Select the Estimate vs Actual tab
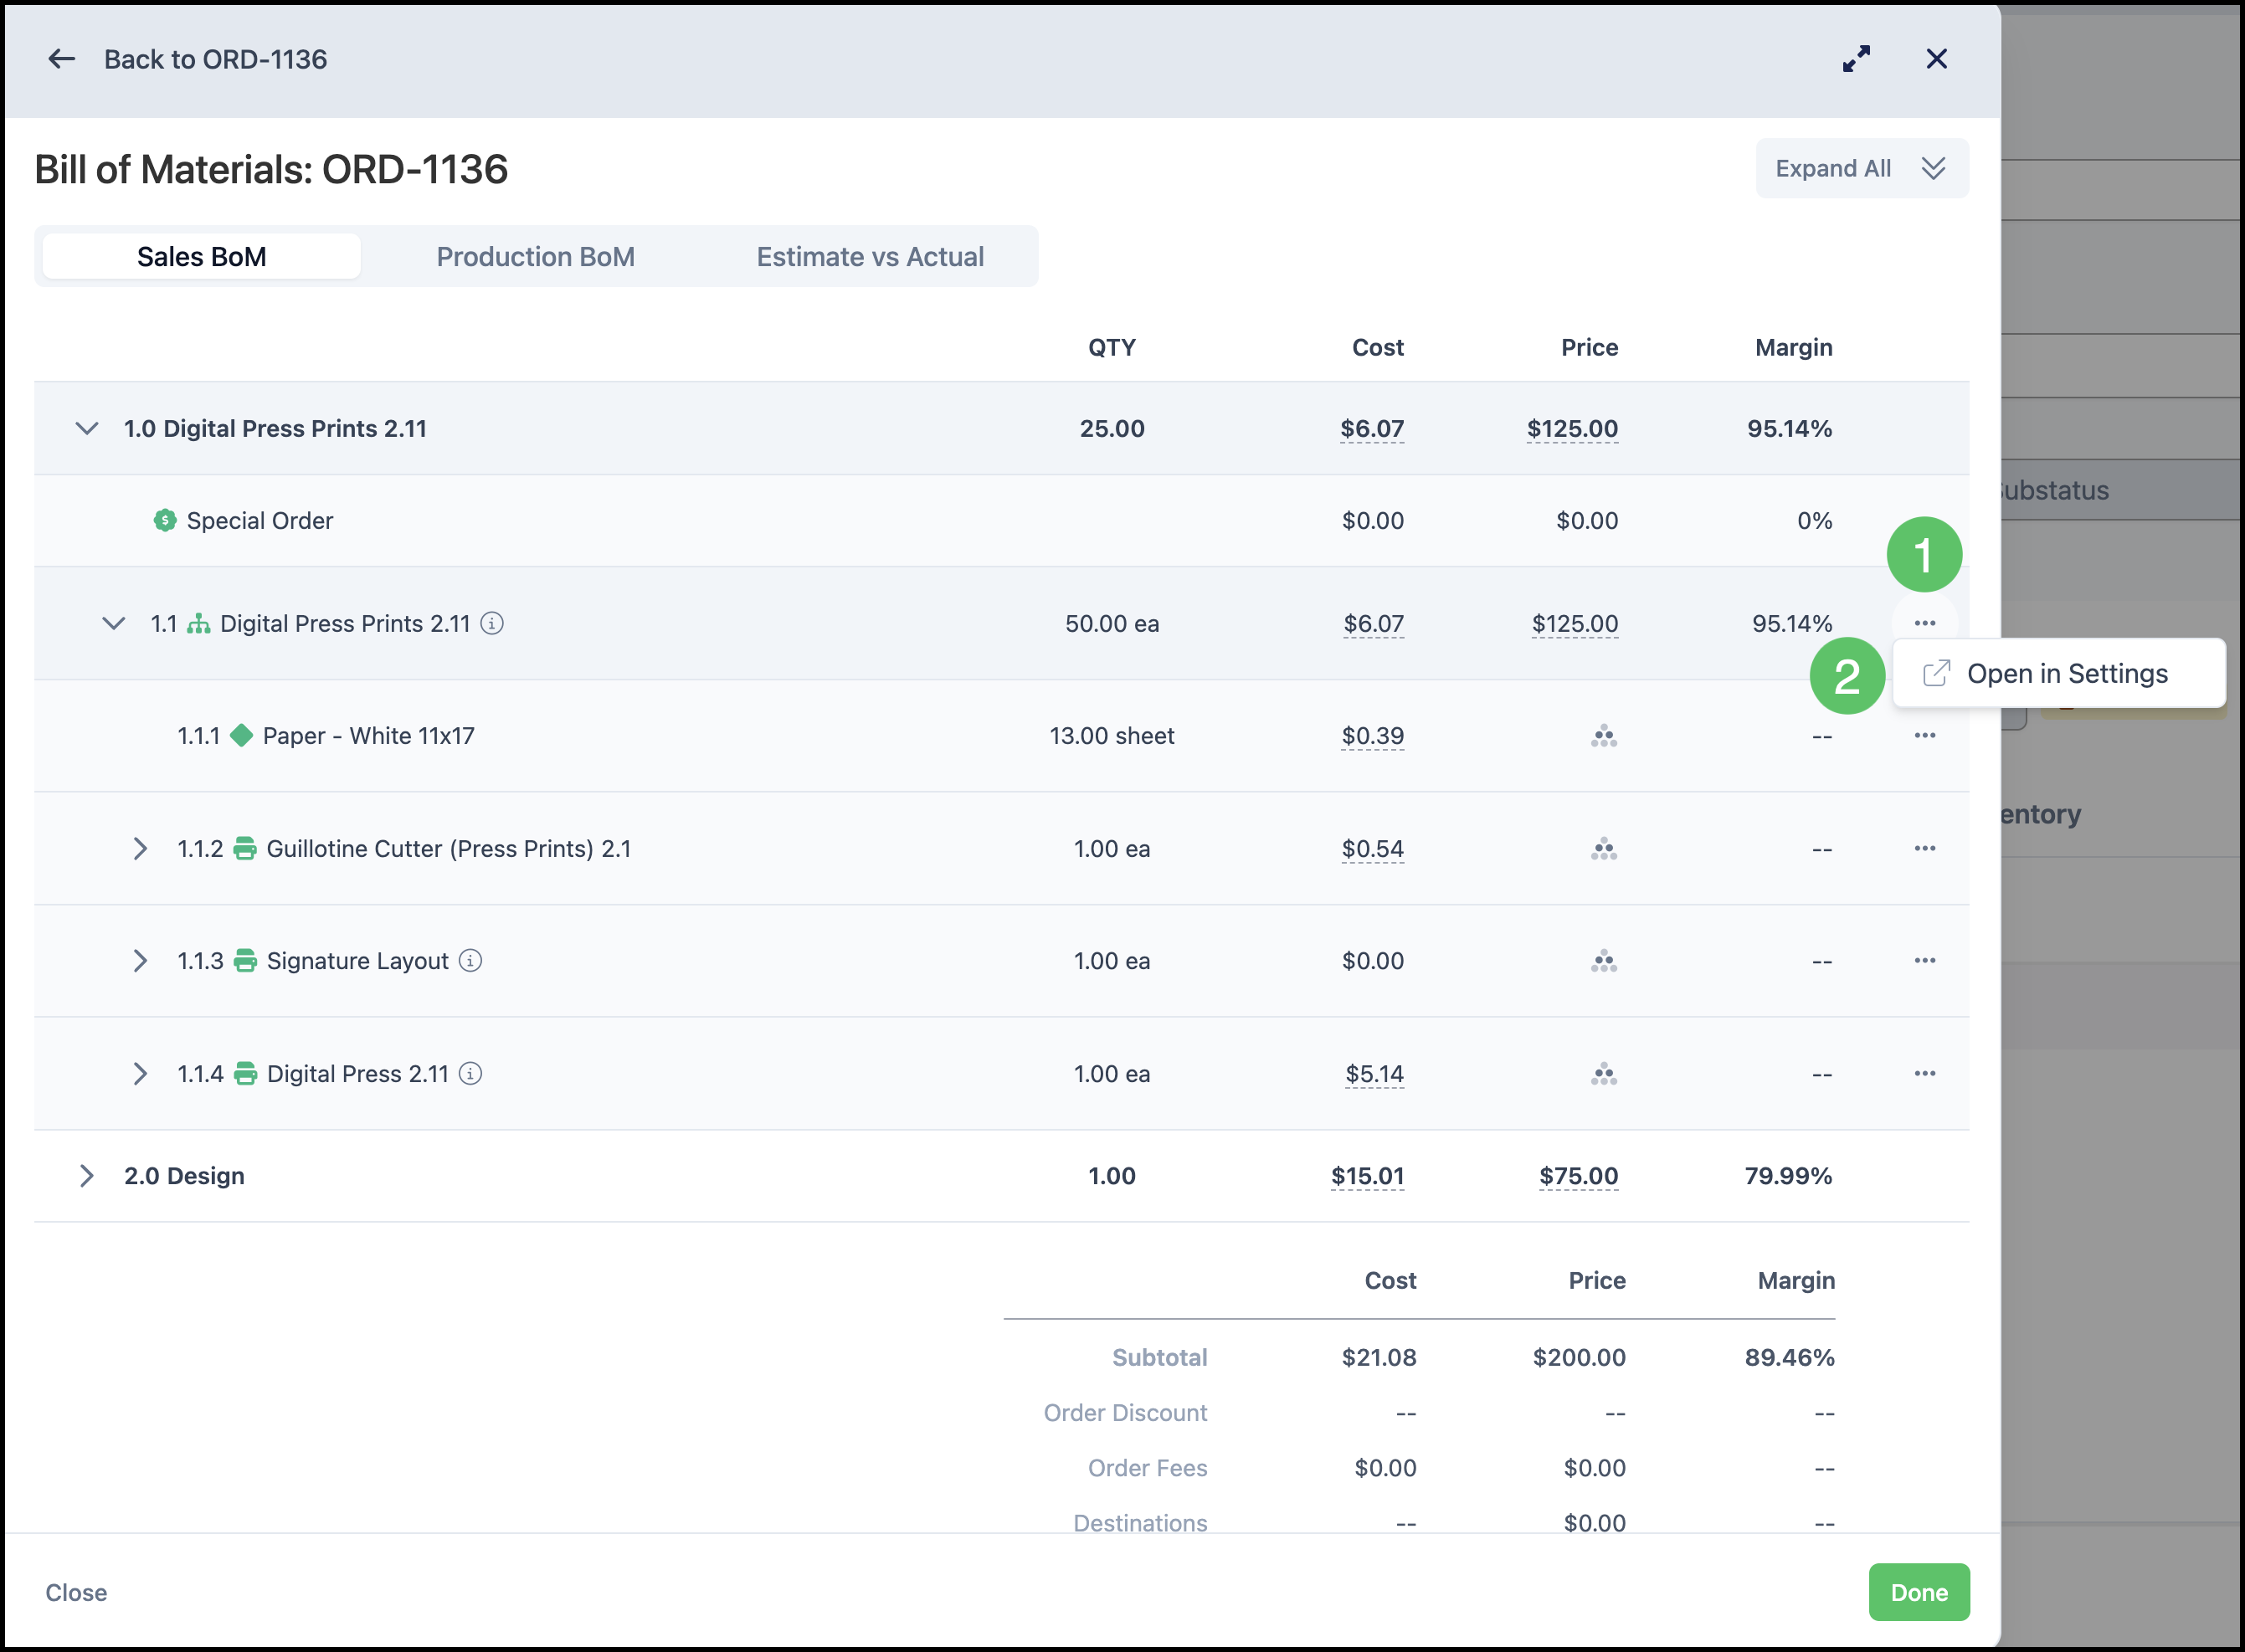This screenshot has width=2245, height=1652. (870, 256)
